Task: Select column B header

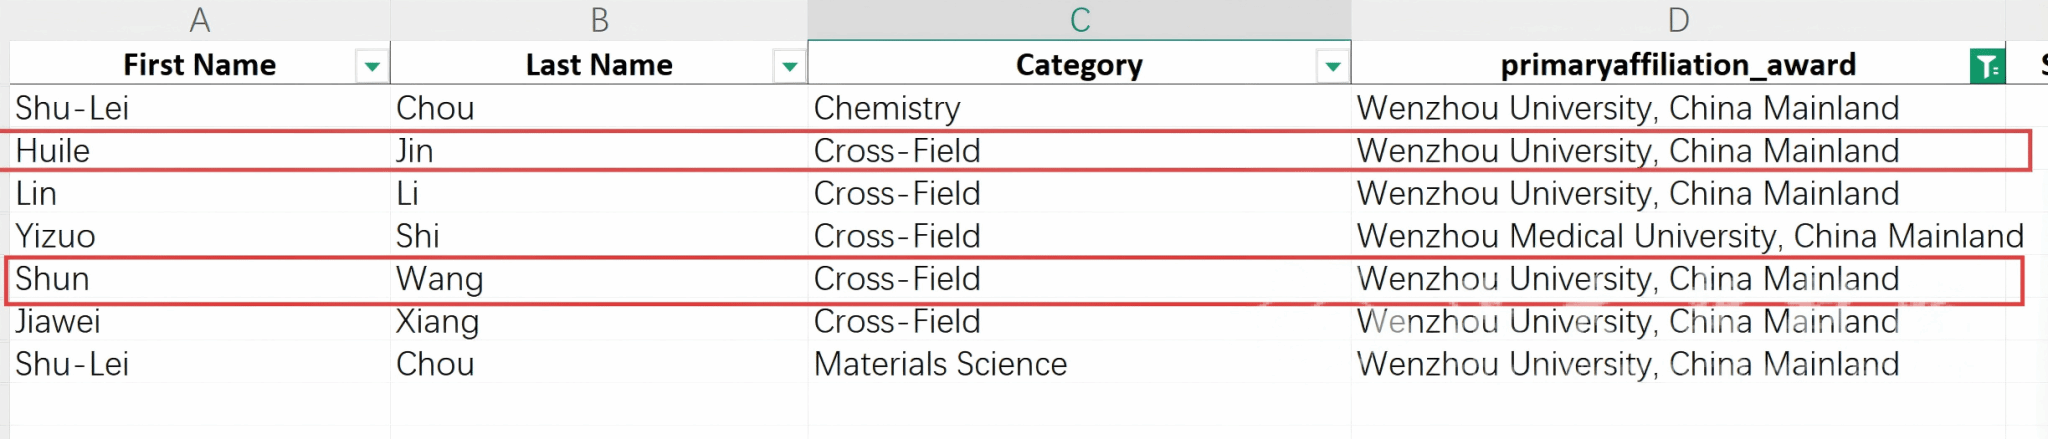Action: pyautogui.click(x=599, y=20)
